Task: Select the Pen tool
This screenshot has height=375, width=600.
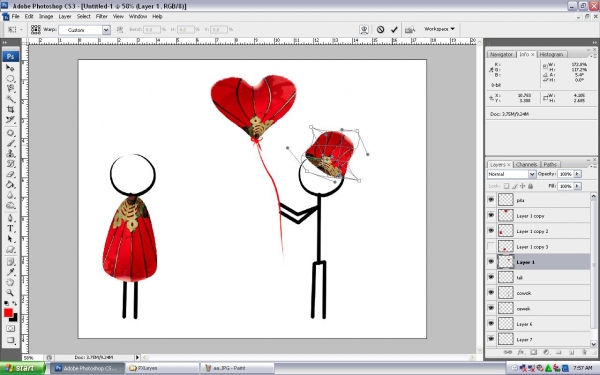Action: pyautogui.click(x=10, y=218)
